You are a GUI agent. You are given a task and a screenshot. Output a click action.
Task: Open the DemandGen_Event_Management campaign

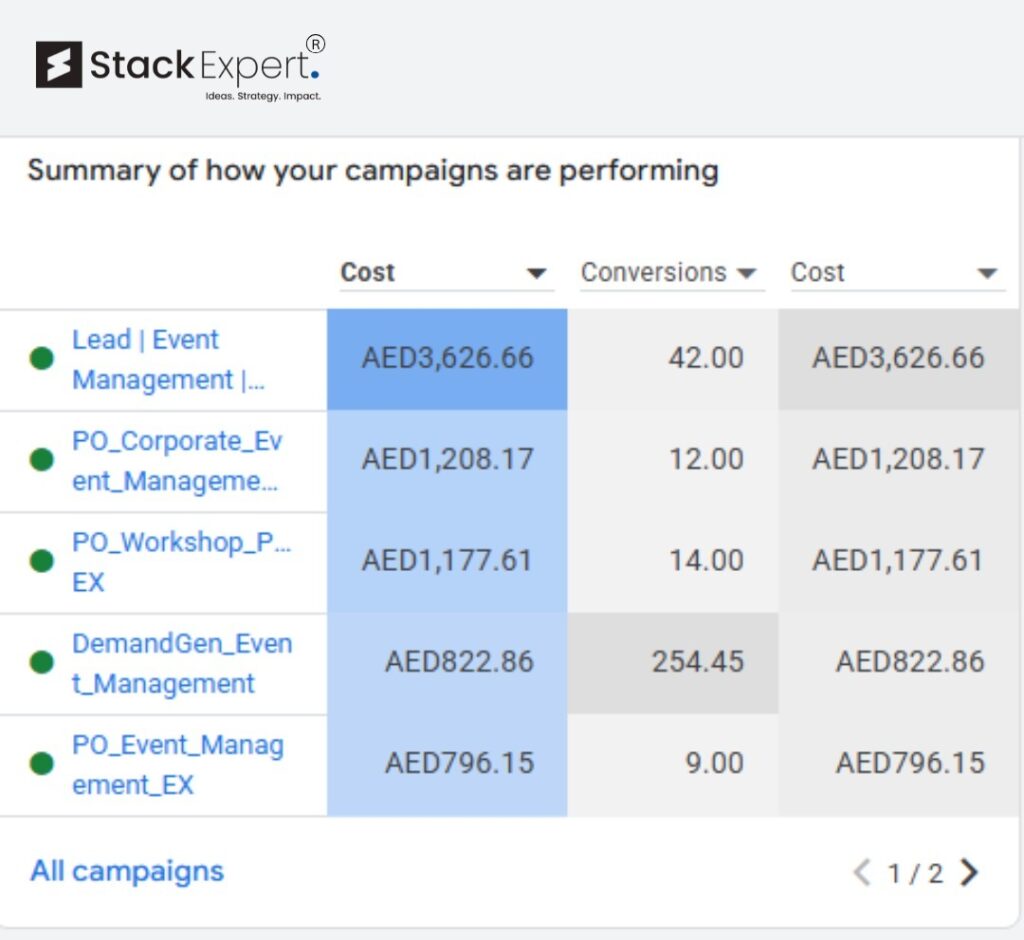(x=182, y=662)
